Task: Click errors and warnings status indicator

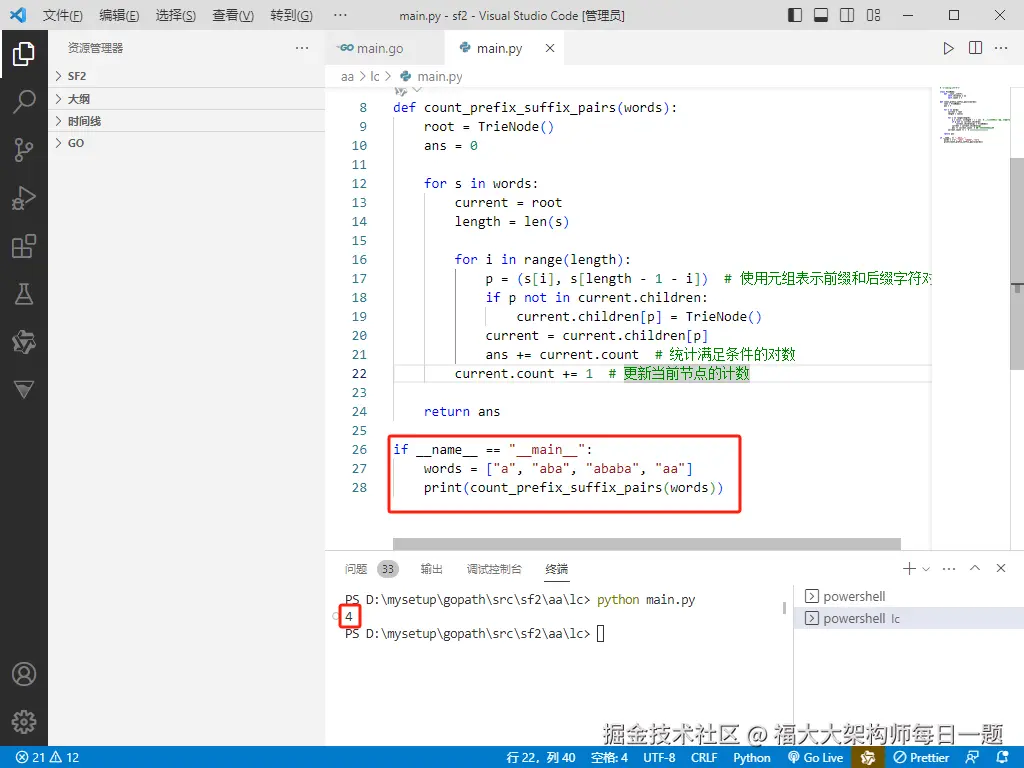Action: (x=47, y=758)
